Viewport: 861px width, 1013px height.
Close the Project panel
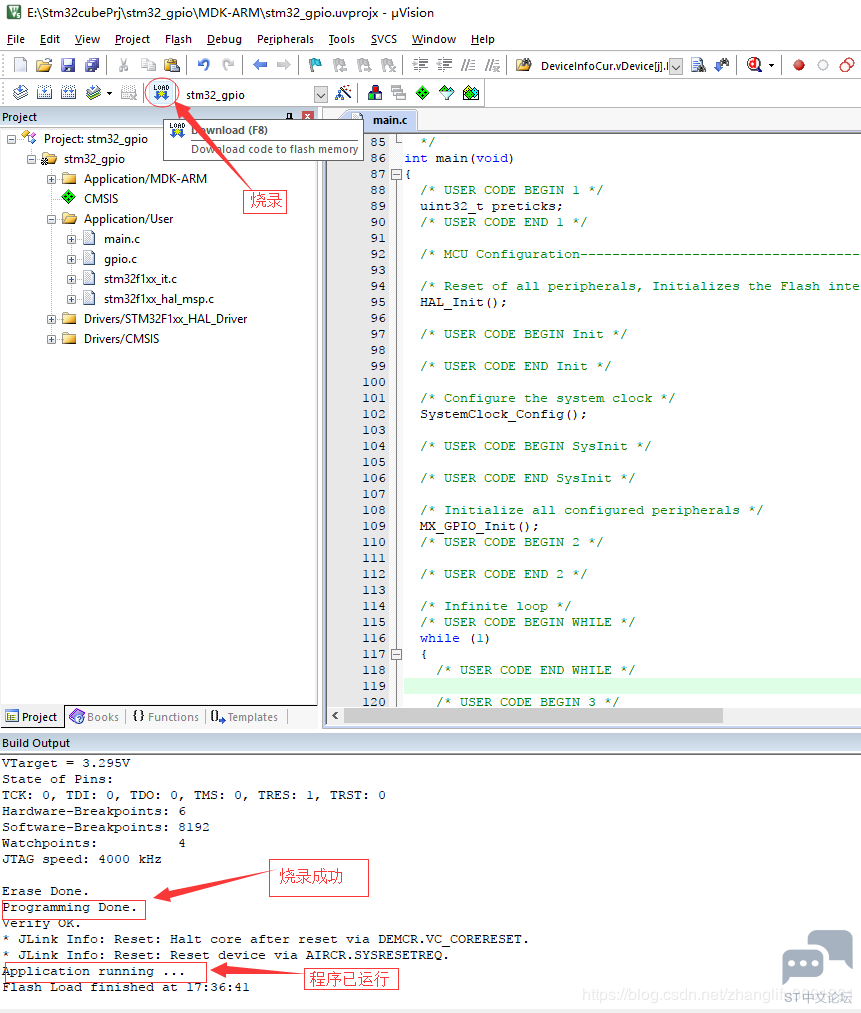pos(308,116)
